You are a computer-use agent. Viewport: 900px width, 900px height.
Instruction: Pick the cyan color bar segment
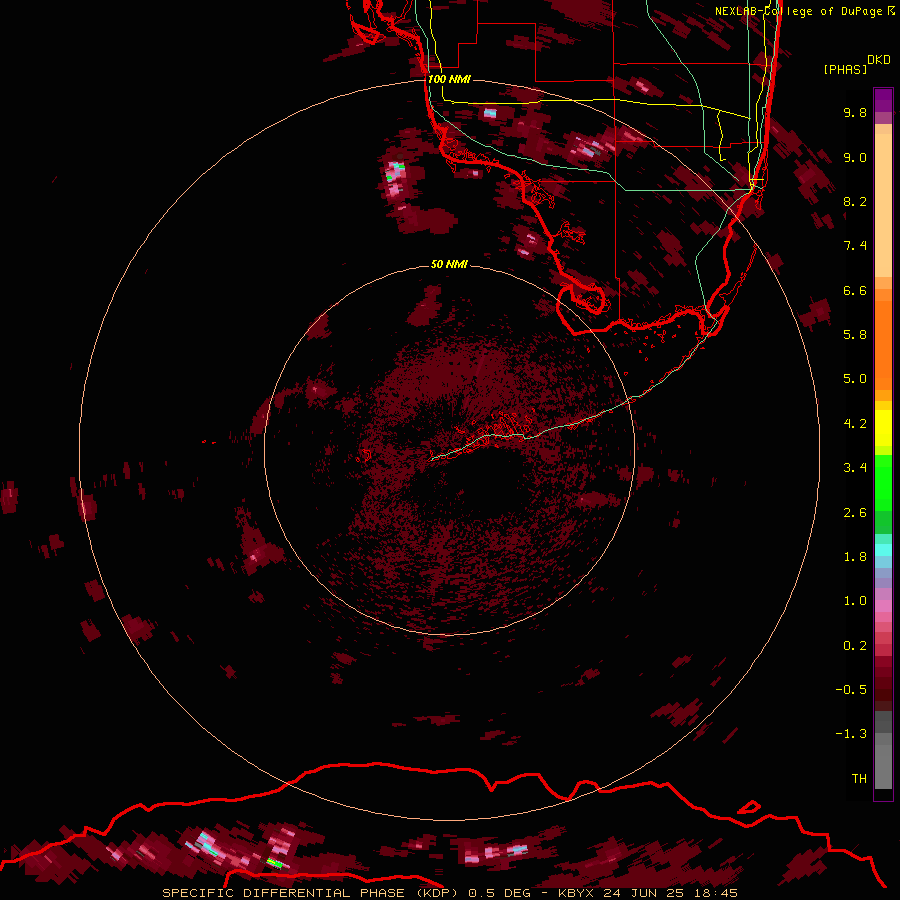[x=883, y=550]
